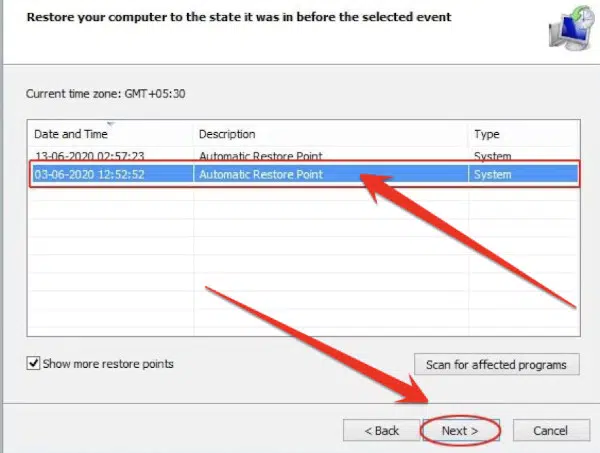This screenshot has height=453, width=600.
Task: Sort list by Description column header
Action: tap(227, 134)
